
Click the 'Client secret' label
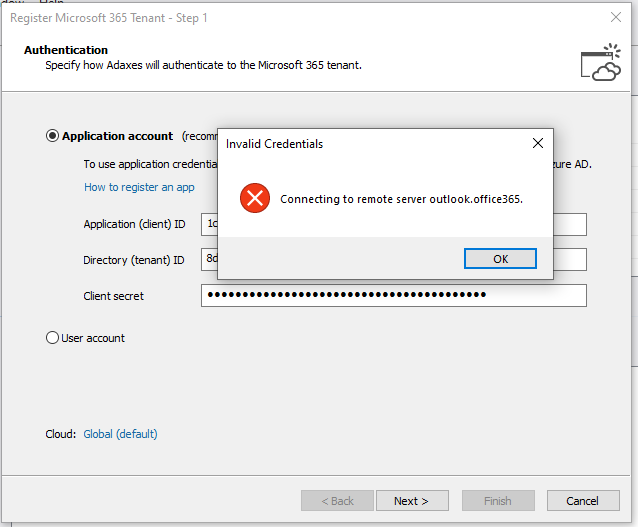[114, 296]
